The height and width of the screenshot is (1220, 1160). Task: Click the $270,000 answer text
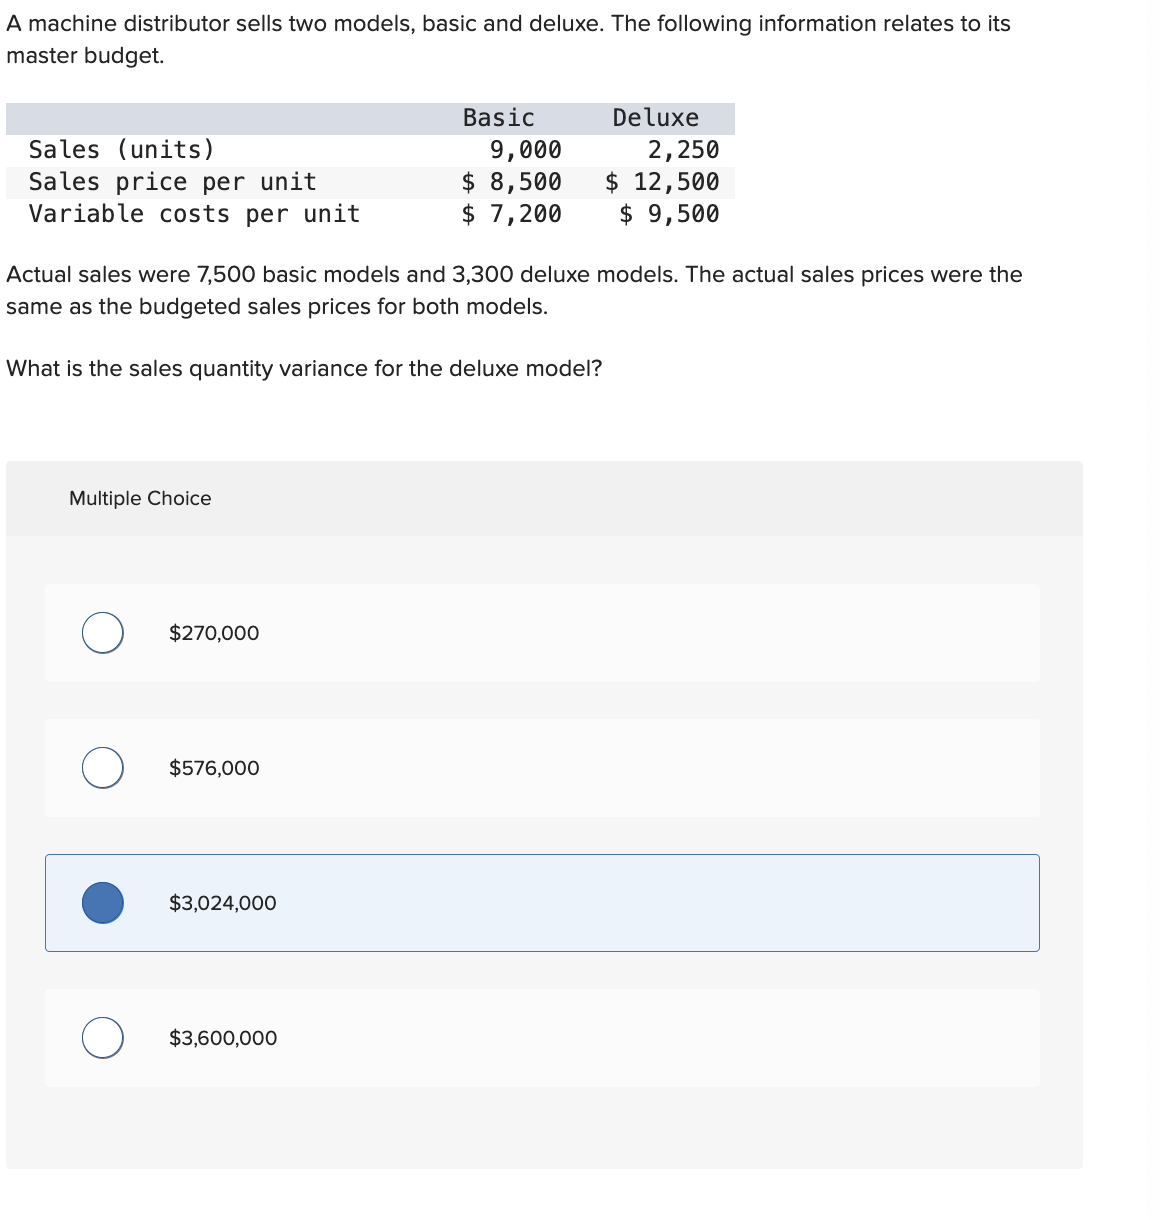tap(214, 633)
